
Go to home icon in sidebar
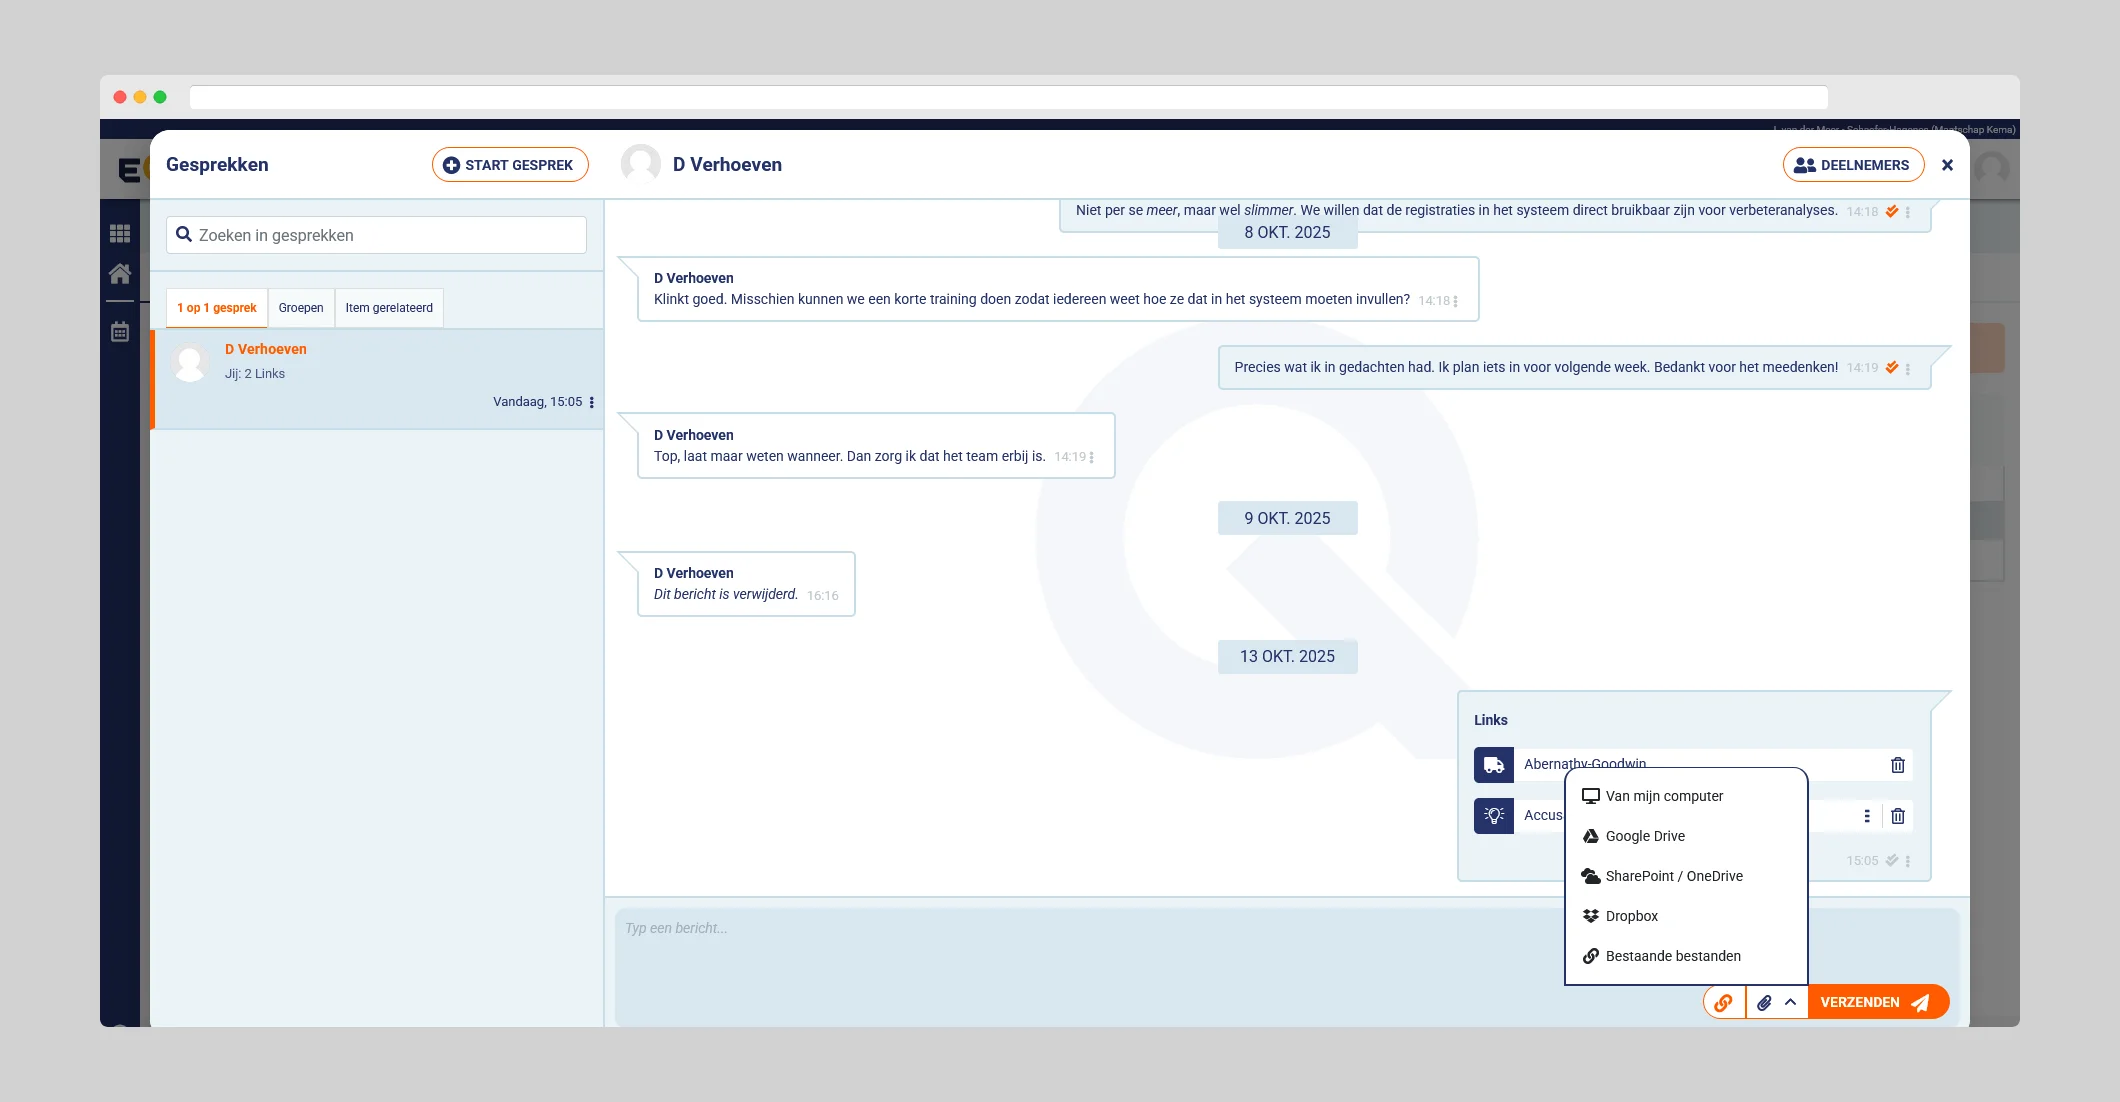pyautogui.click(x=120, y=273)
